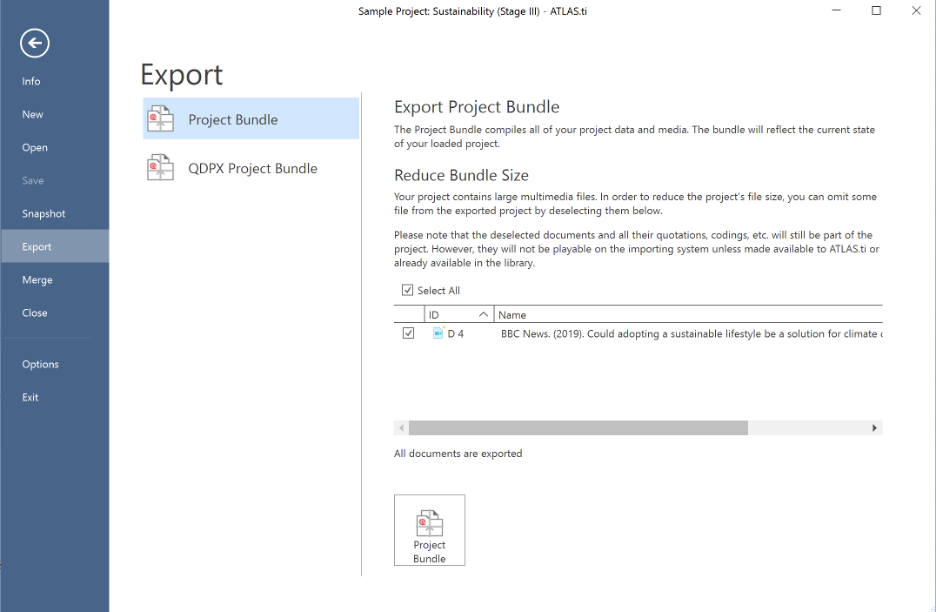Viewport: 936px width, 612px height.
Task: Go to Merge in the sidebar
Action: point(37,279)
